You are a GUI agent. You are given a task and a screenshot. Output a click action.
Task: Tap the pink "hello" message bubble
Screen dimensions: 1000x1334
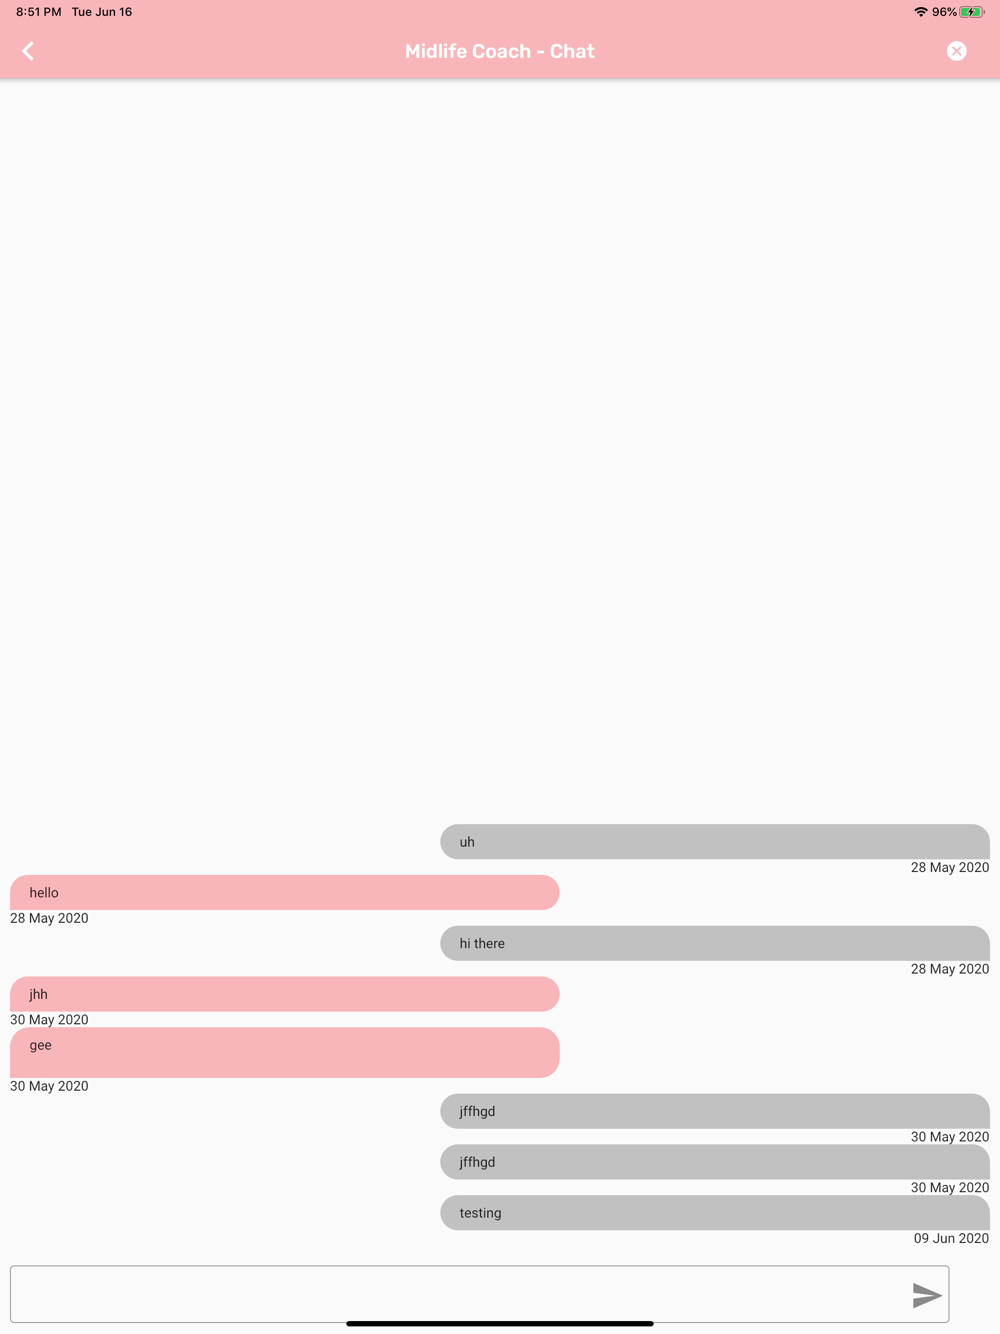coord(284,893)
